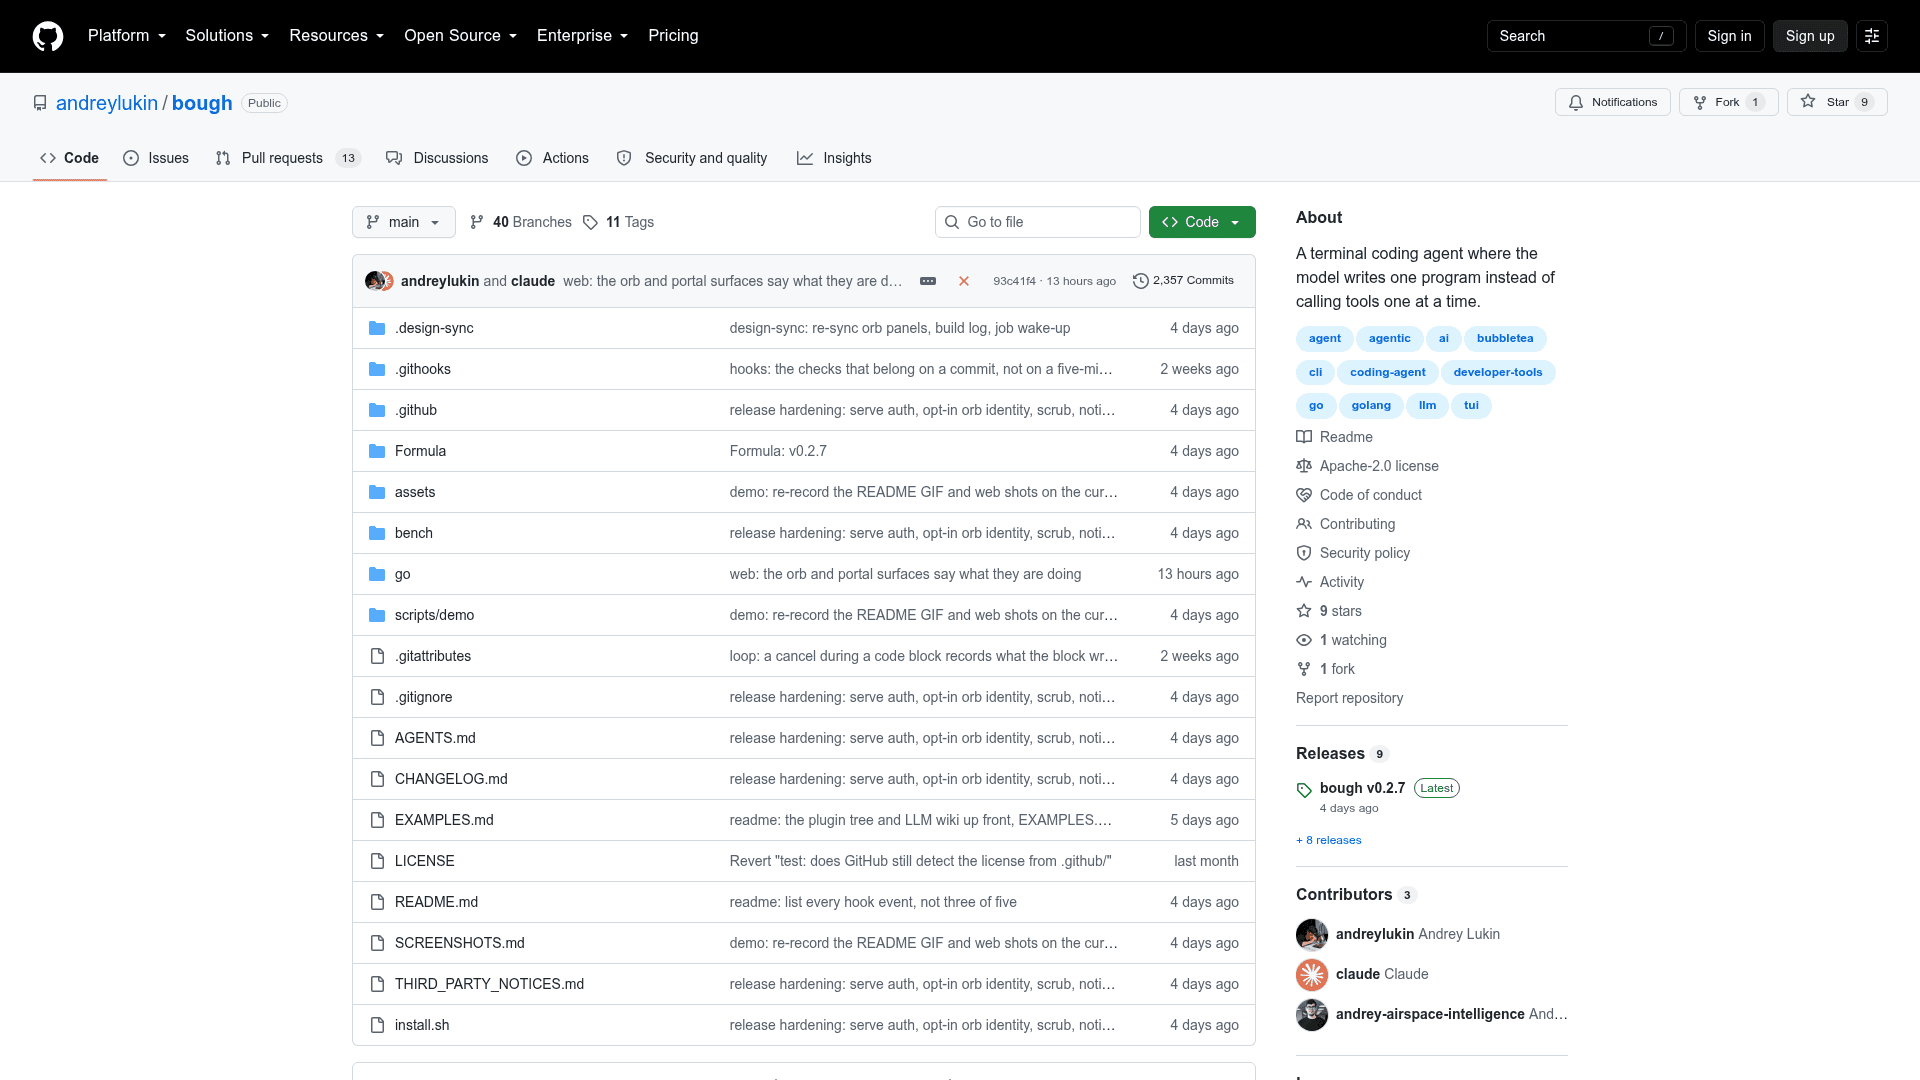Viewport: 1920px width, 1080px height.
Task: Expand the Enterprise menu
Action: tap(582, 36)
